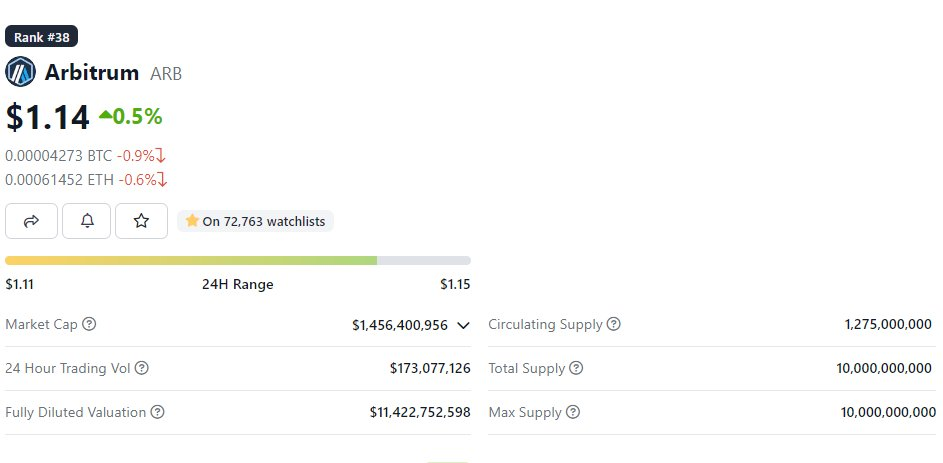Click the Rank #38 badge
This screenshot has width=943, height=463.
(41, 37)
